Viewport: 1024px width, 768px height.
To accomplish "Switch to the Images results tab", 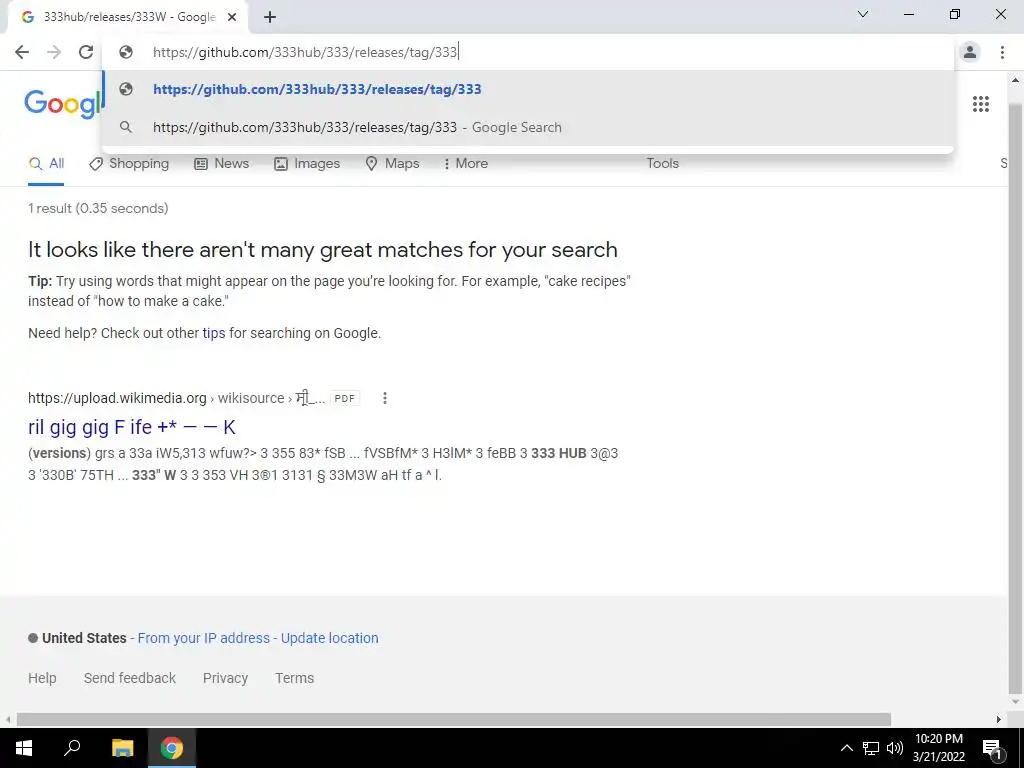I will (308, 163).
